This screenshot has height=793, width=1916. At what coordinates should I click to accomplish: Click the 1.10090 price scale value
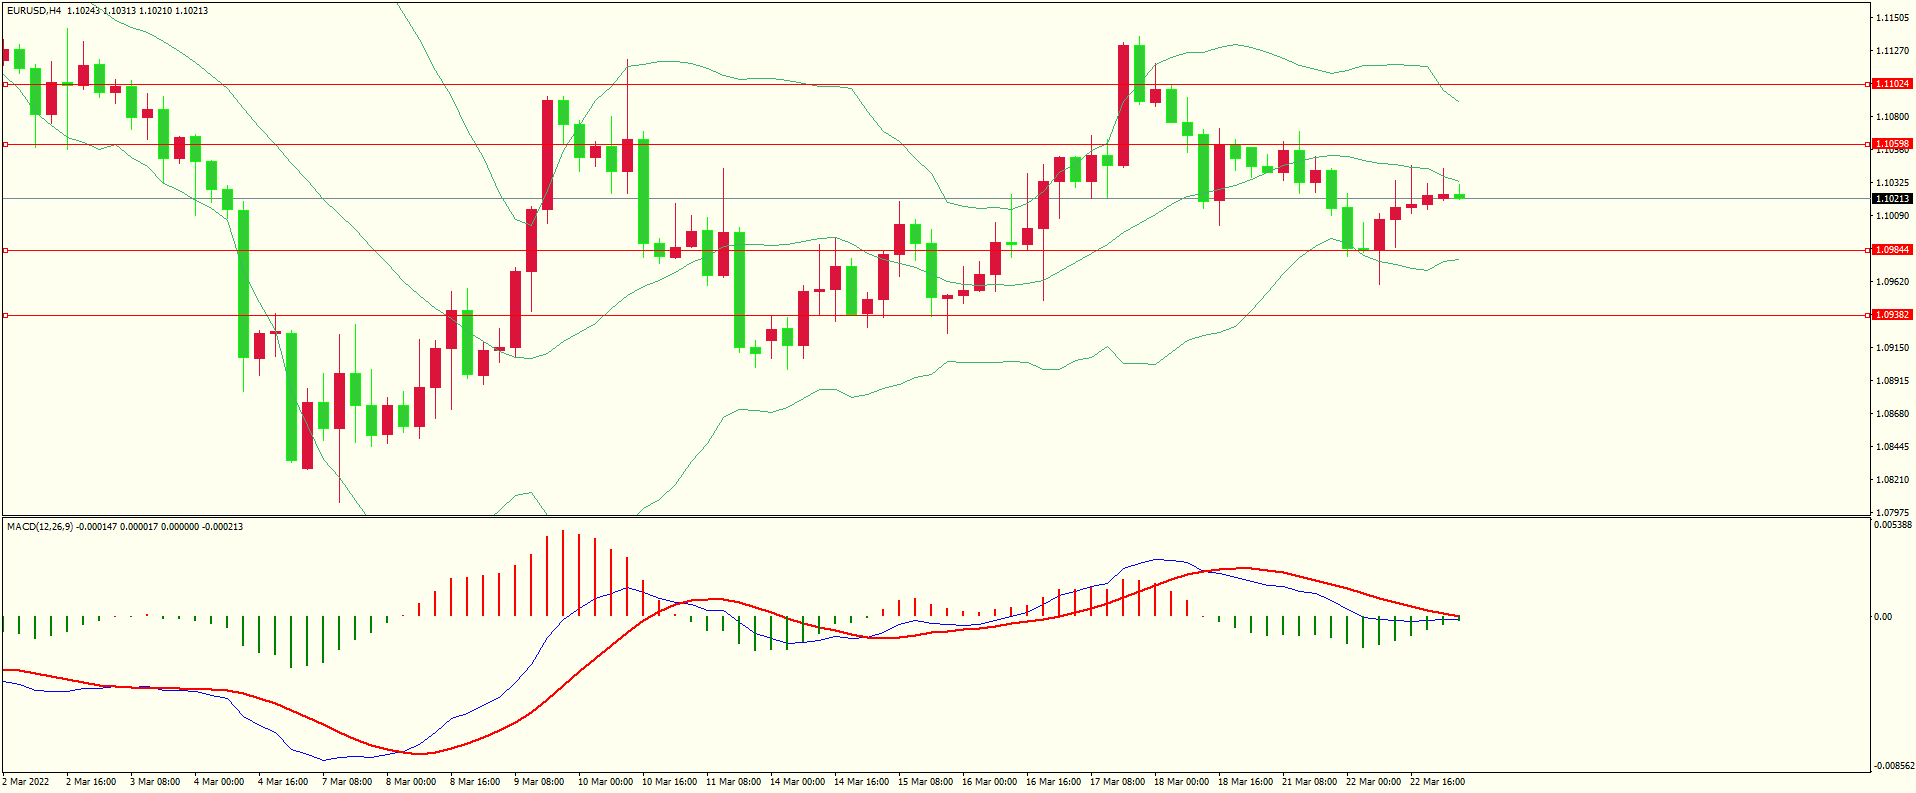pos(1893,216)
